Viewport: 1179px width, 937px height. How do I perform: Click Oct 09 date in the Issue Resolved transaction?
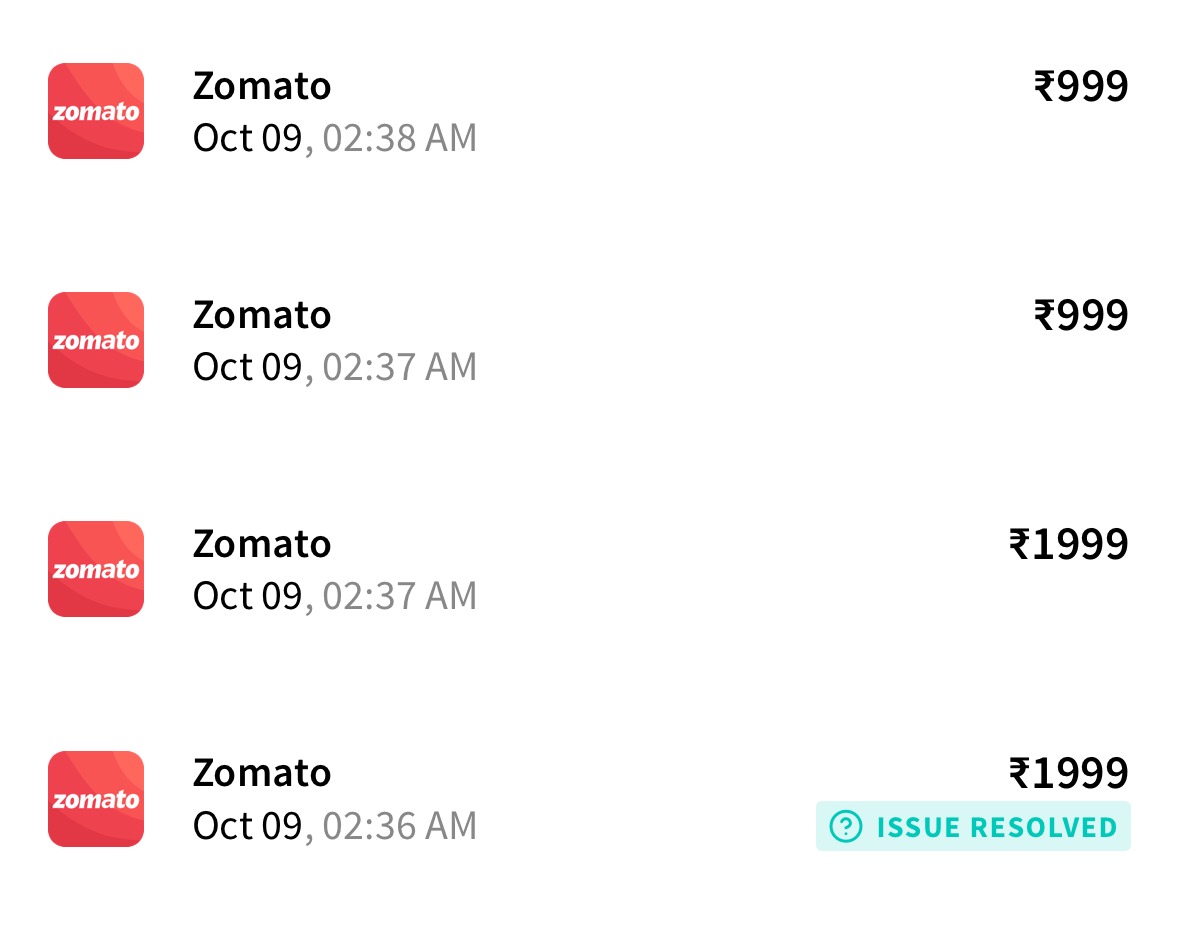tap(247, 826)
